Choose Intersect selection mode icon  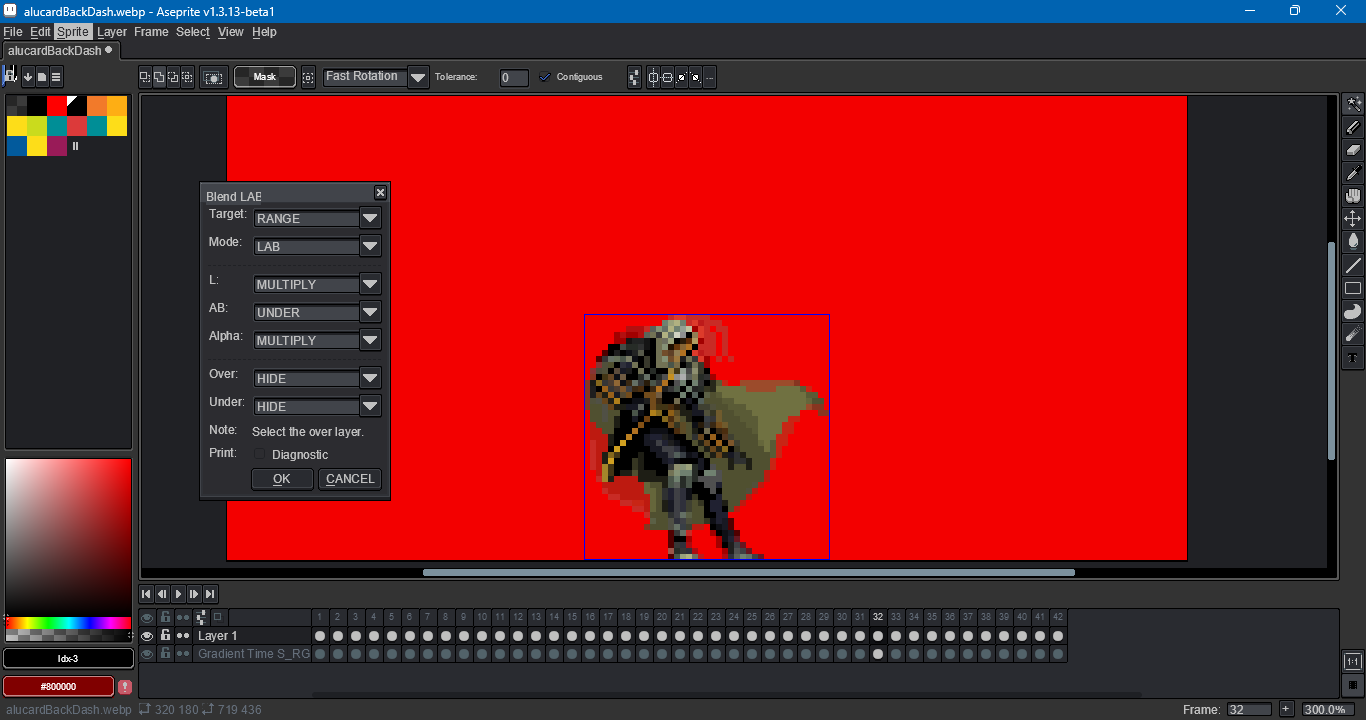[x=187, y=76]
